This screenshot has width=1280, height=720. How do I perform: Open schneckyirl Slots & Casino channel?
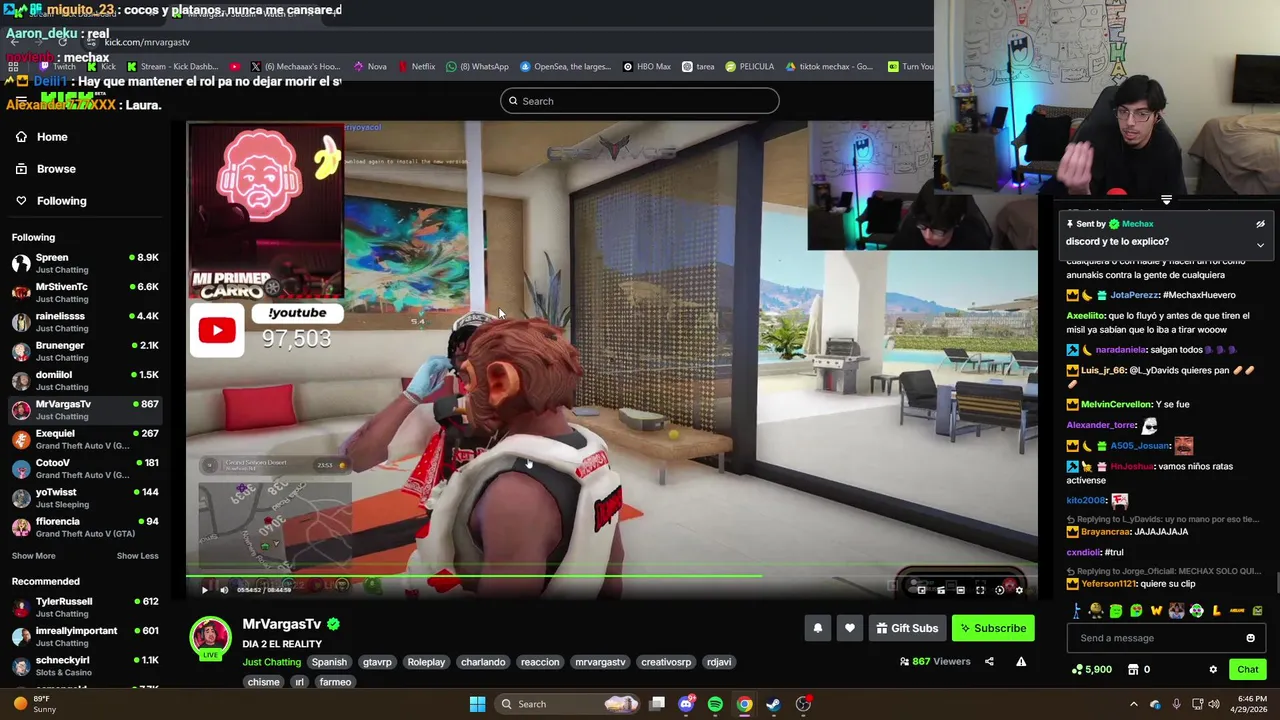pyautogui.click(x=85, y=666)
